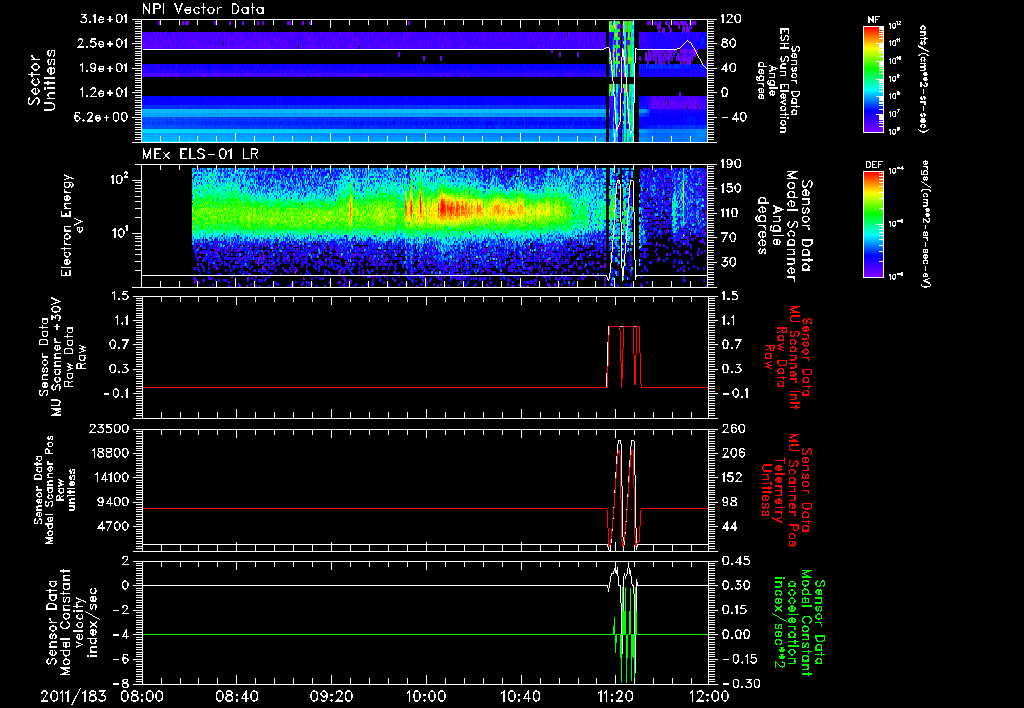1024x708 pixels.
Task: Click the 152 telemetry tick value
Action: (x=731, y=477)
